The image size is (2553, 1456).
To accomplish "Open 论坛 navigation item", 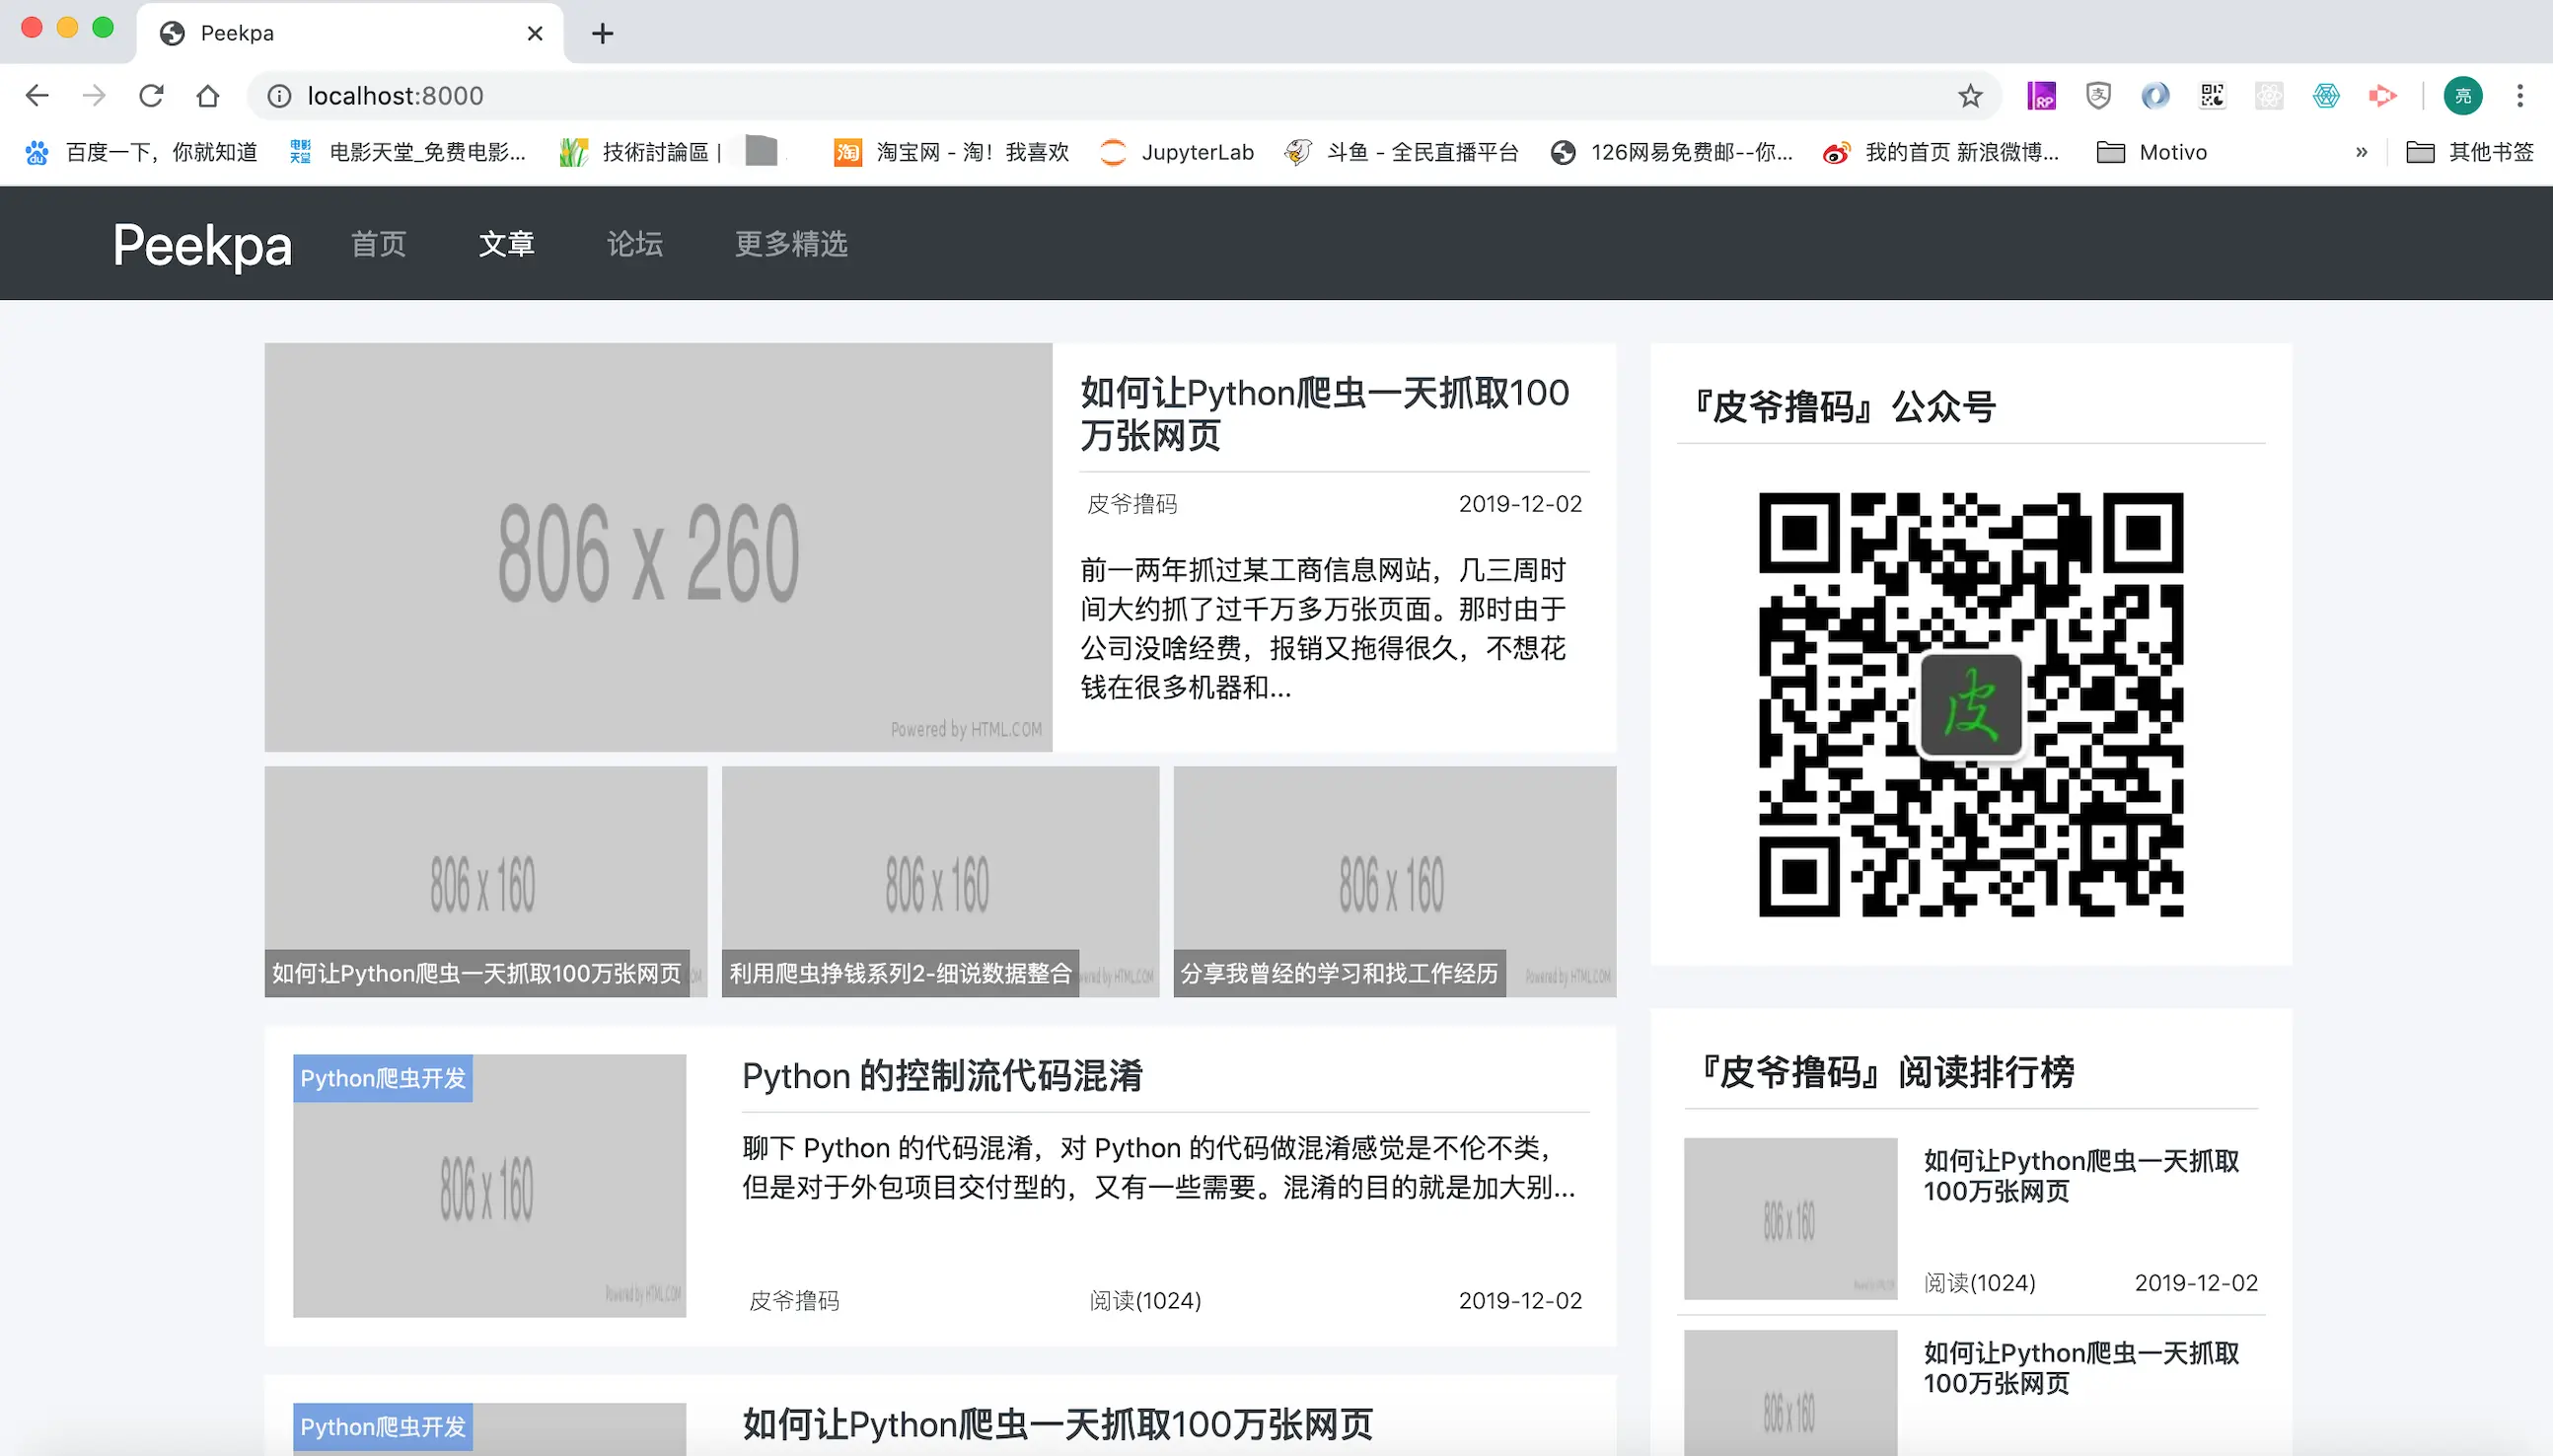I will tap(634, 243).
